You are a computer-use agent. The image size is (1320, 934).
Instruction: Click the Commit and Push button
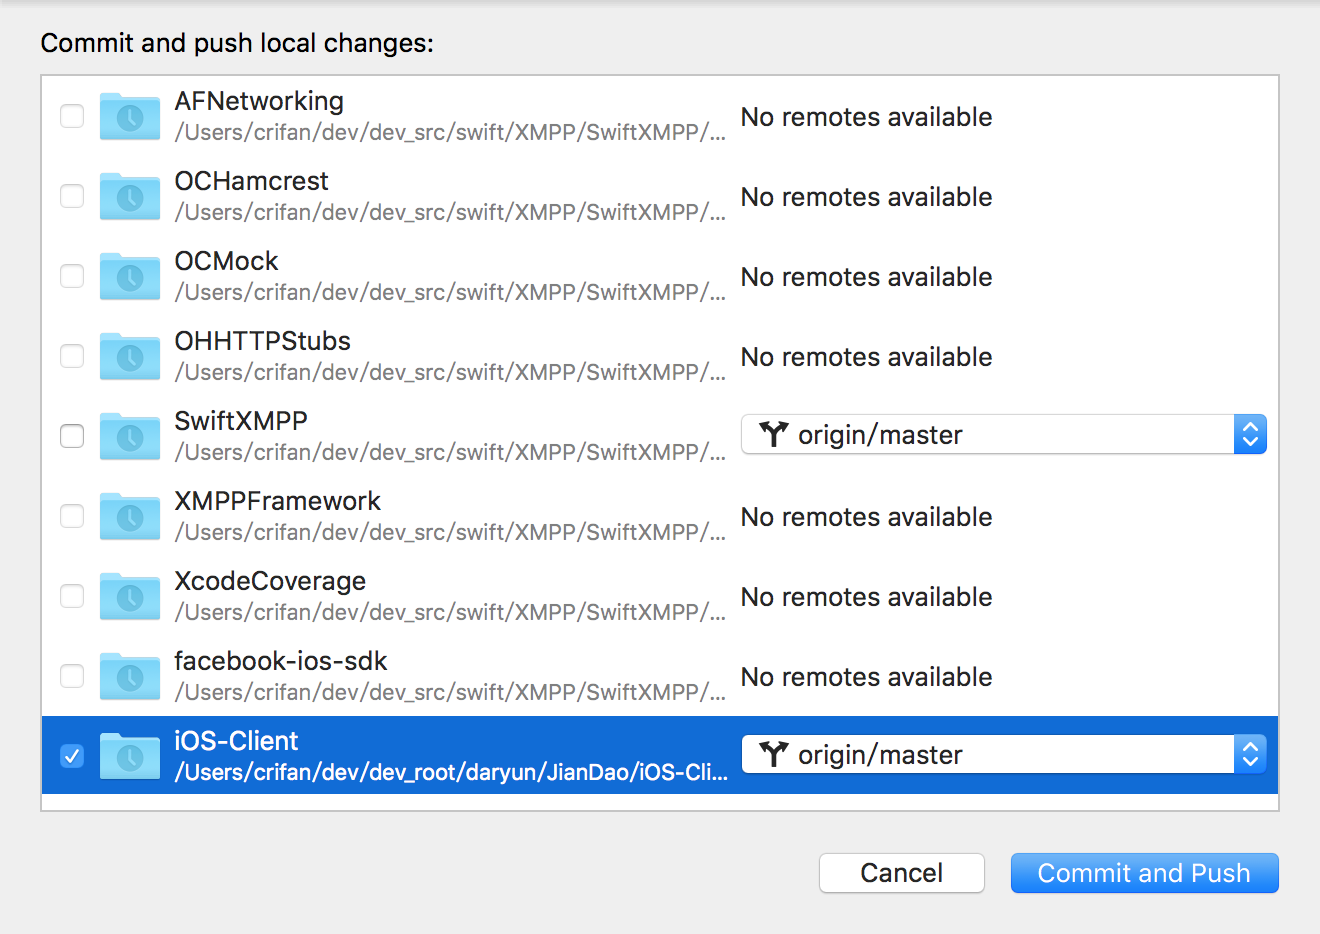[x=1144, y=873]
